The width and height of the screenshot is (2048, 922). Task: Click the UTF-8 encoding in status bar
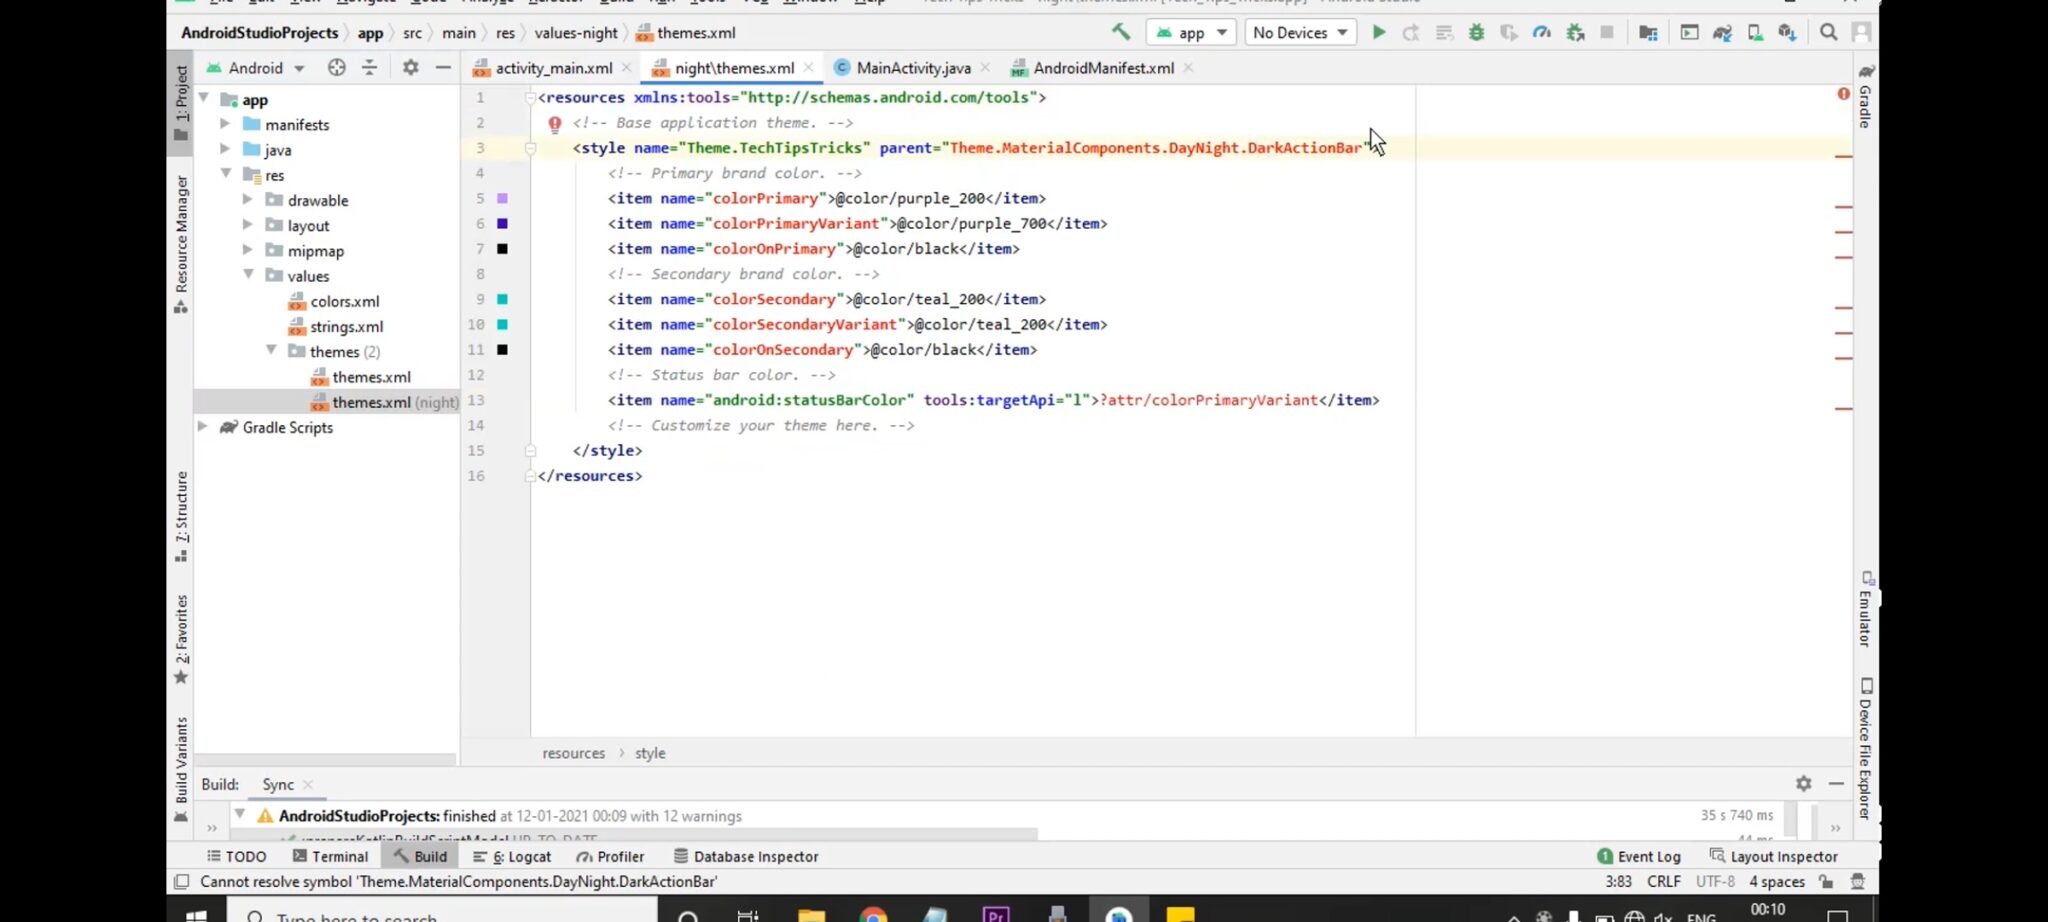[x=1715, y=882]
